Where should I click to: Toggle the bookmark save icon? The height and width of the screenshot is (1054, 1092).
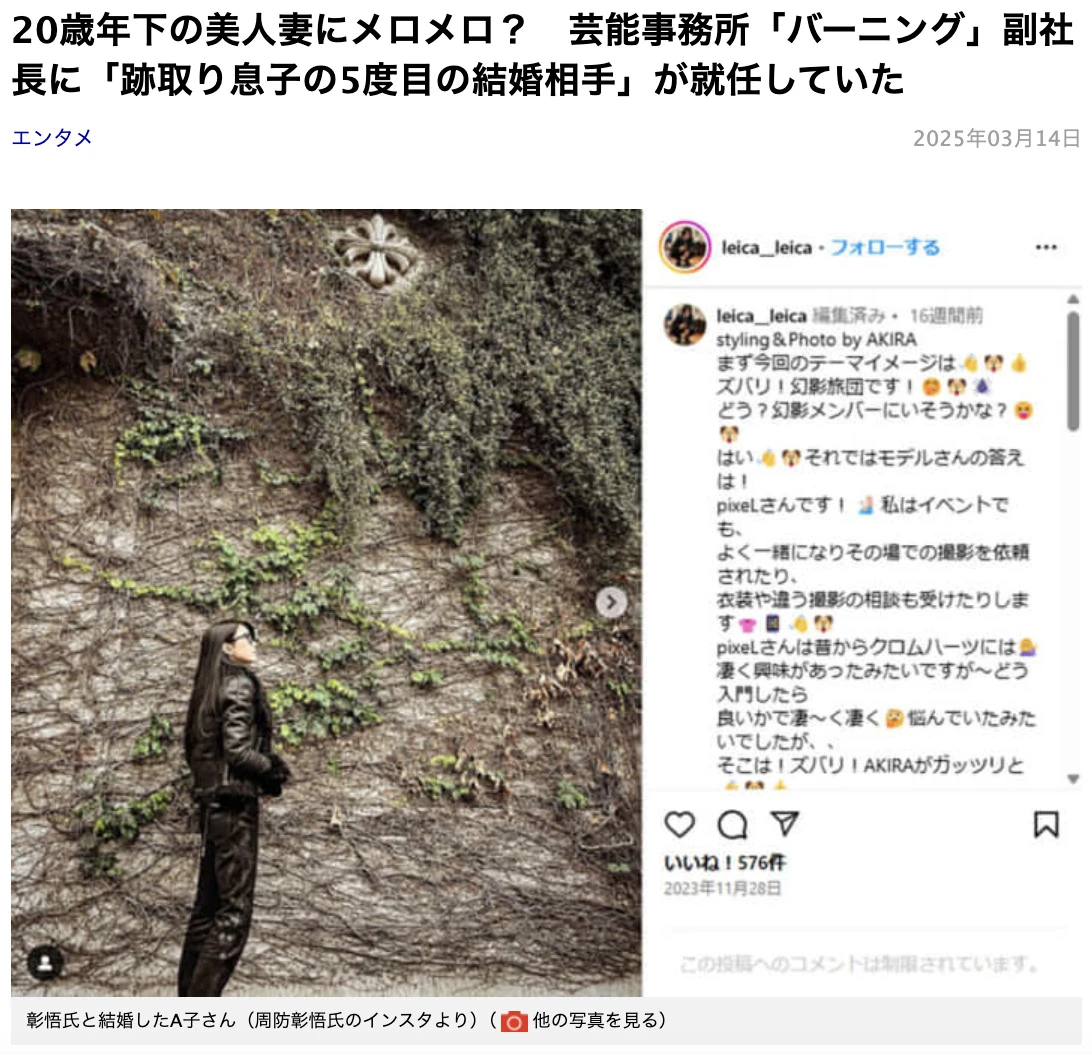point(1046,824)
